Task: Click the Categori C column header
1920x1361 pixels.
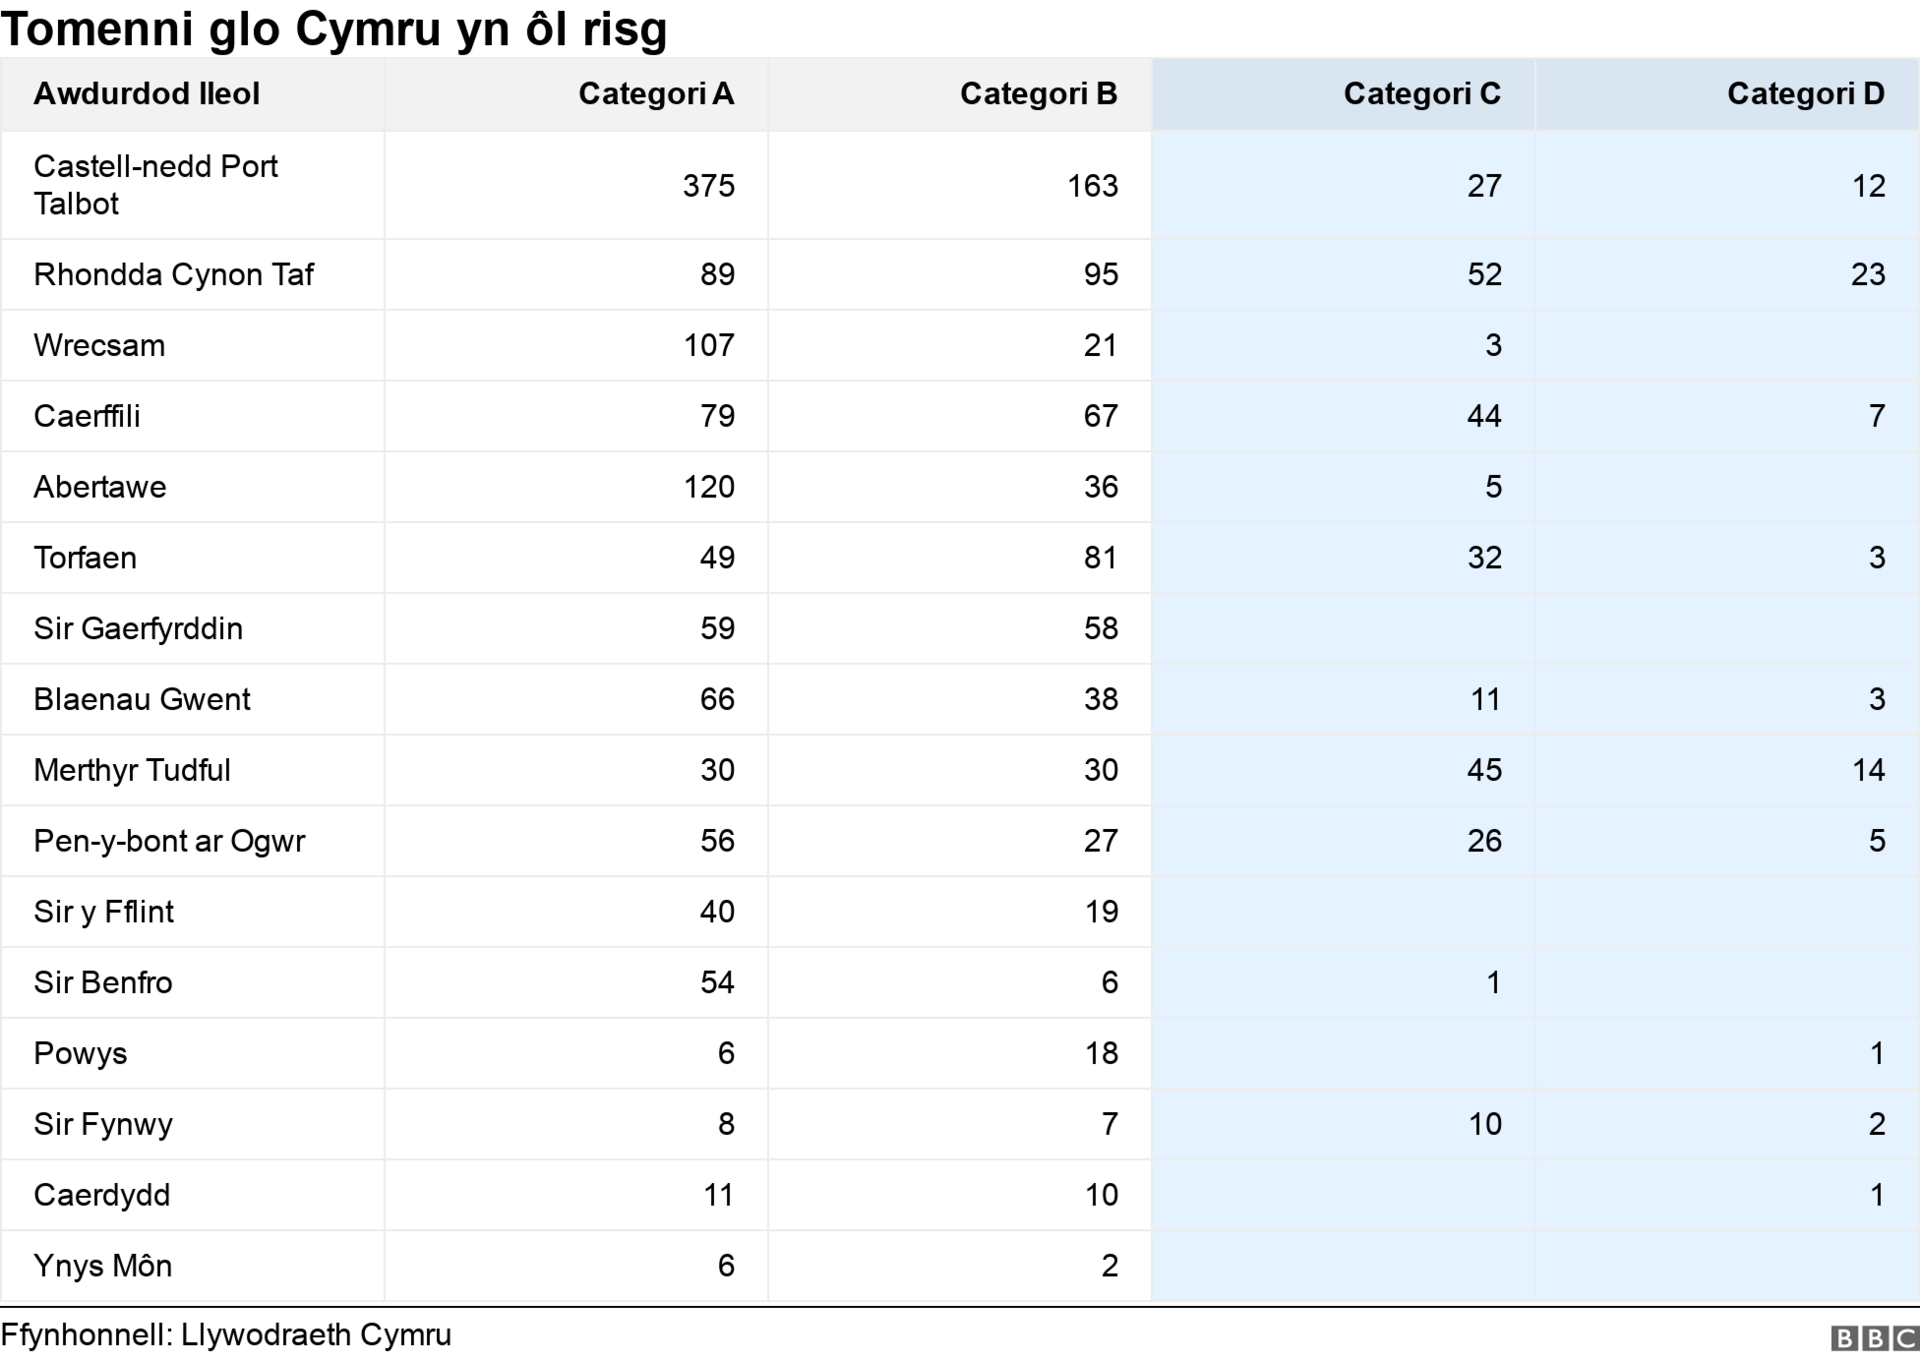Action: pos(1422,94)
